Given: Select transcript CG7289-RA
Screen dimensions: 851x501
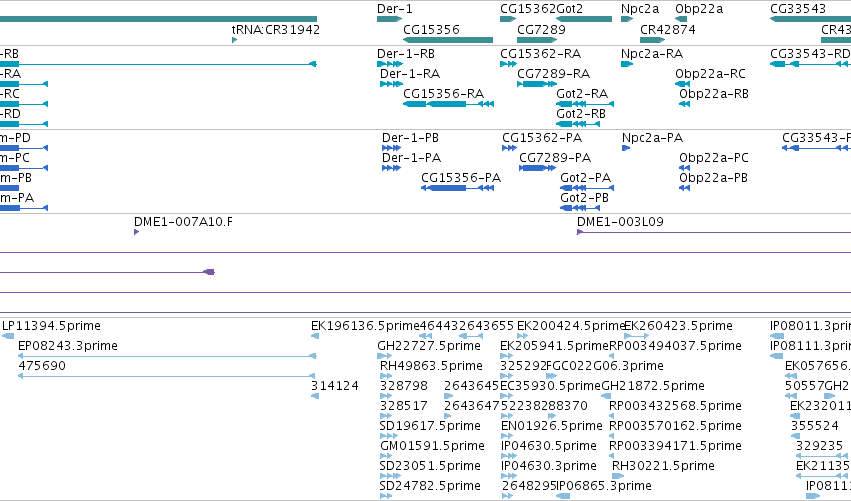Looking at the screenshot, I should (x=537, y=84).
